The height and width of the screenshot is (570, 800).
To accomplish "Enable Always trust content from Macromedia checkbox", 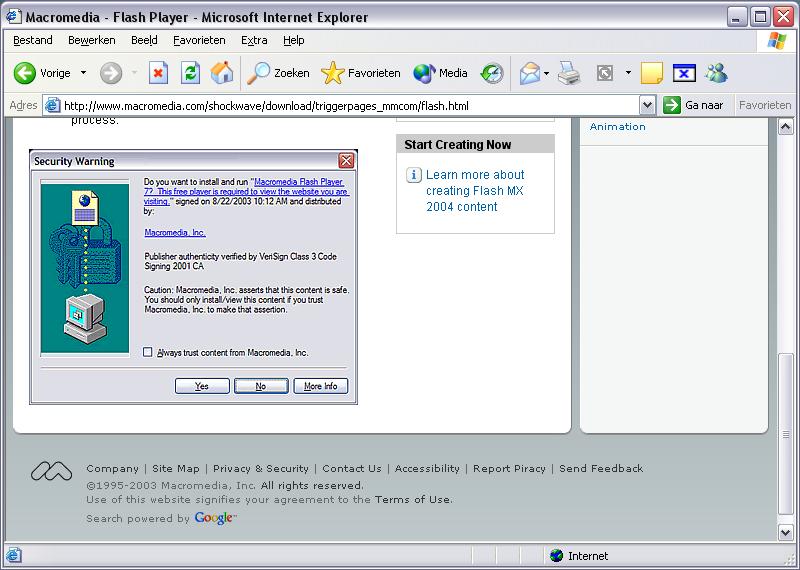I will (148, 352).
